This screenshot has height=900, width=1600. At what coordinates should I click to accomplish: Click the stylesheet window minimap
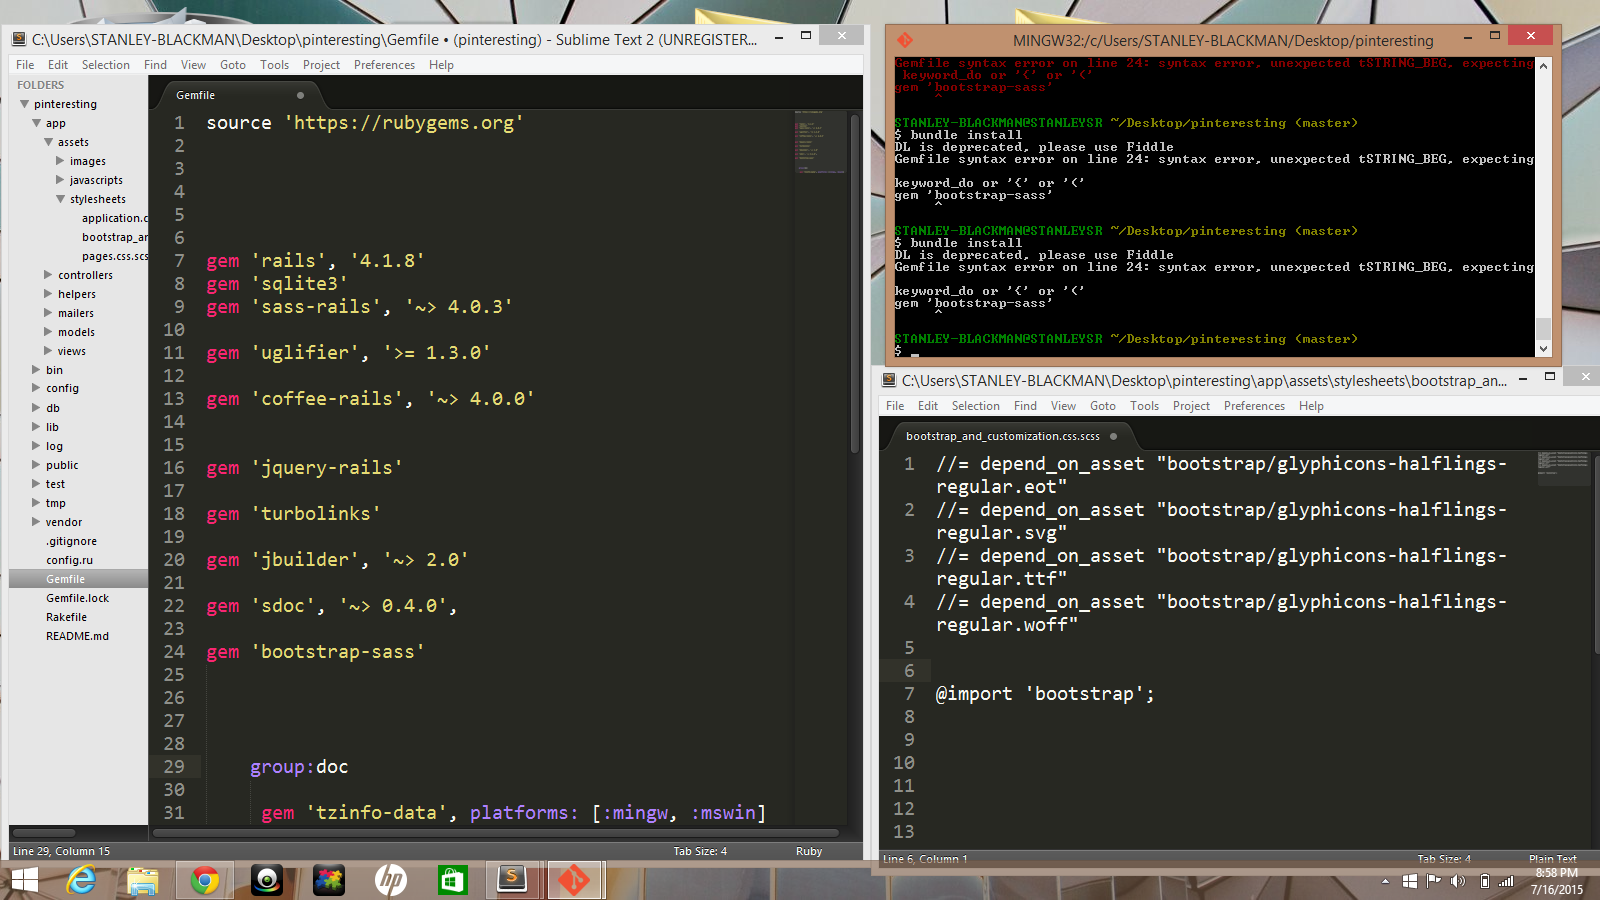pyautogui.click(x=1563, y=468)
